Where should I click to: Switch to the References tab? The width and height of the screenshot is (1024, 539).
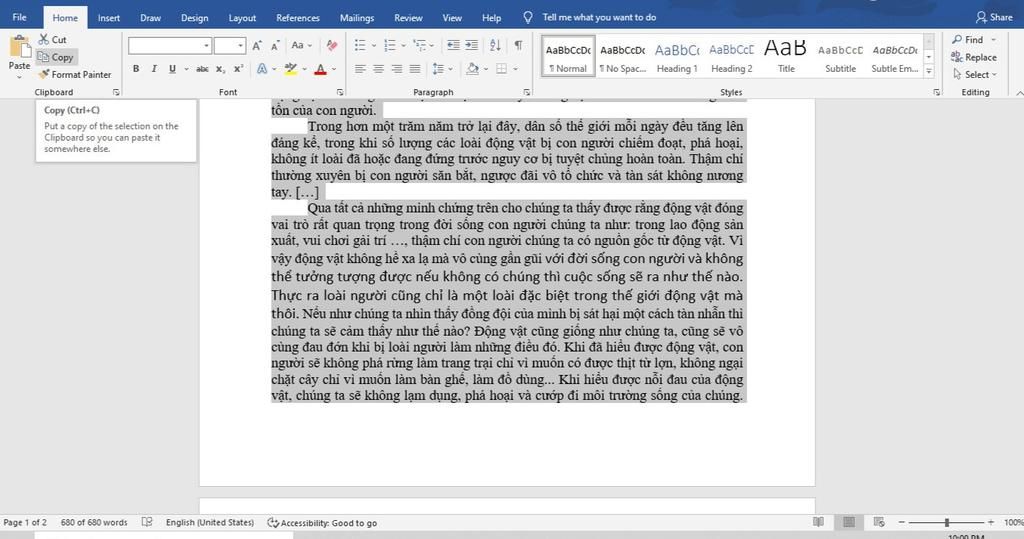coord(298,18)
